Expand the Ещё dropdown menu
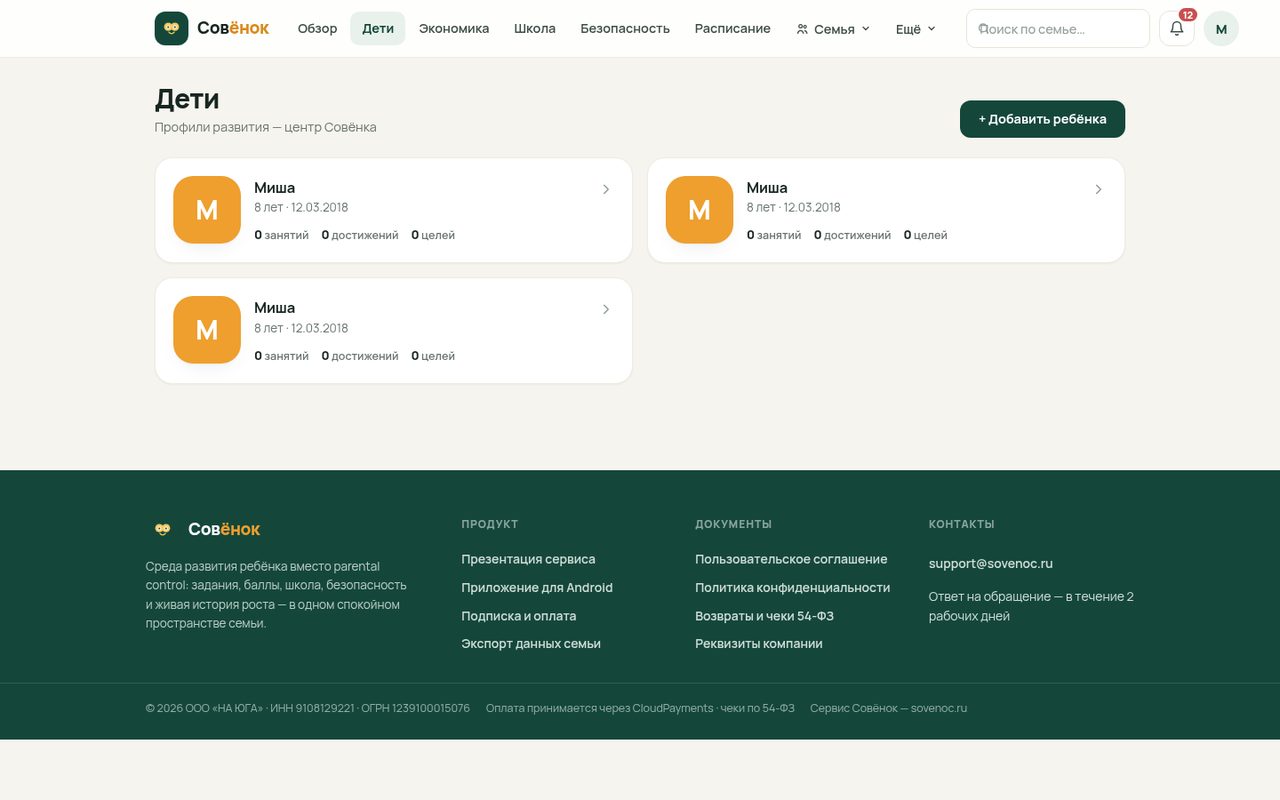The width and height of the screenshot is (1280, 800). [915, 29]
